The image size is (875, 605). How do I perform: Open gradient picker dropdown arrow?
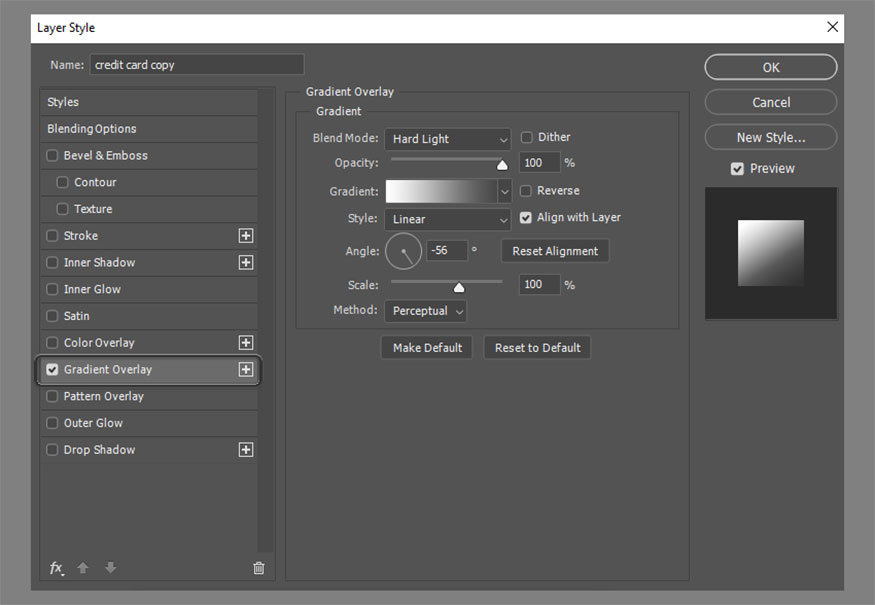(504, 191)
